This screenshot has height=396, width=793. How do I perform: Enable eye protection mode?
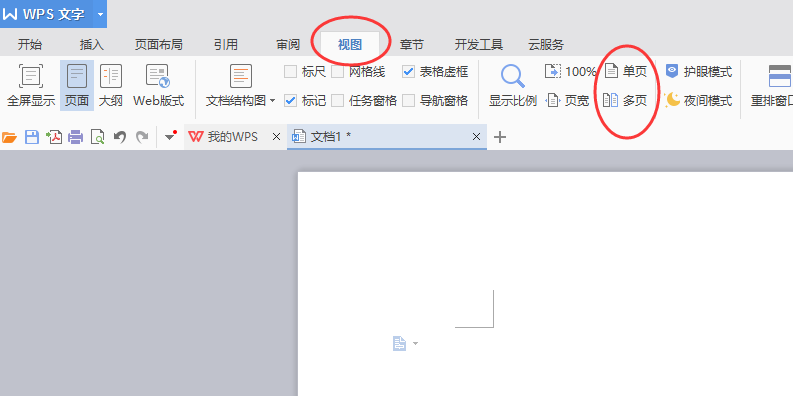pyautogui.click(x=698, y=72)
